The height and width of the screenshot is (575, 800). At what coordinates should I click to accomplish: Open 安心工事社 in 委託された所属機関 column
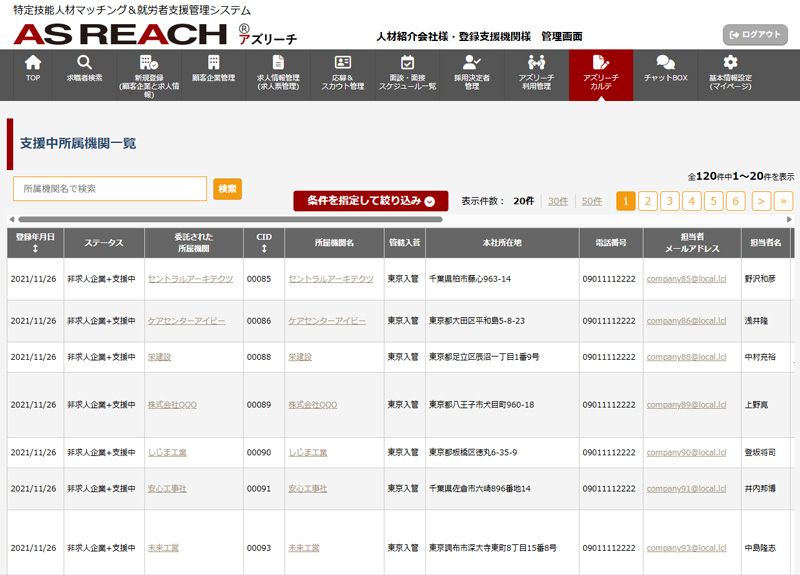click(x=167, y=489)
